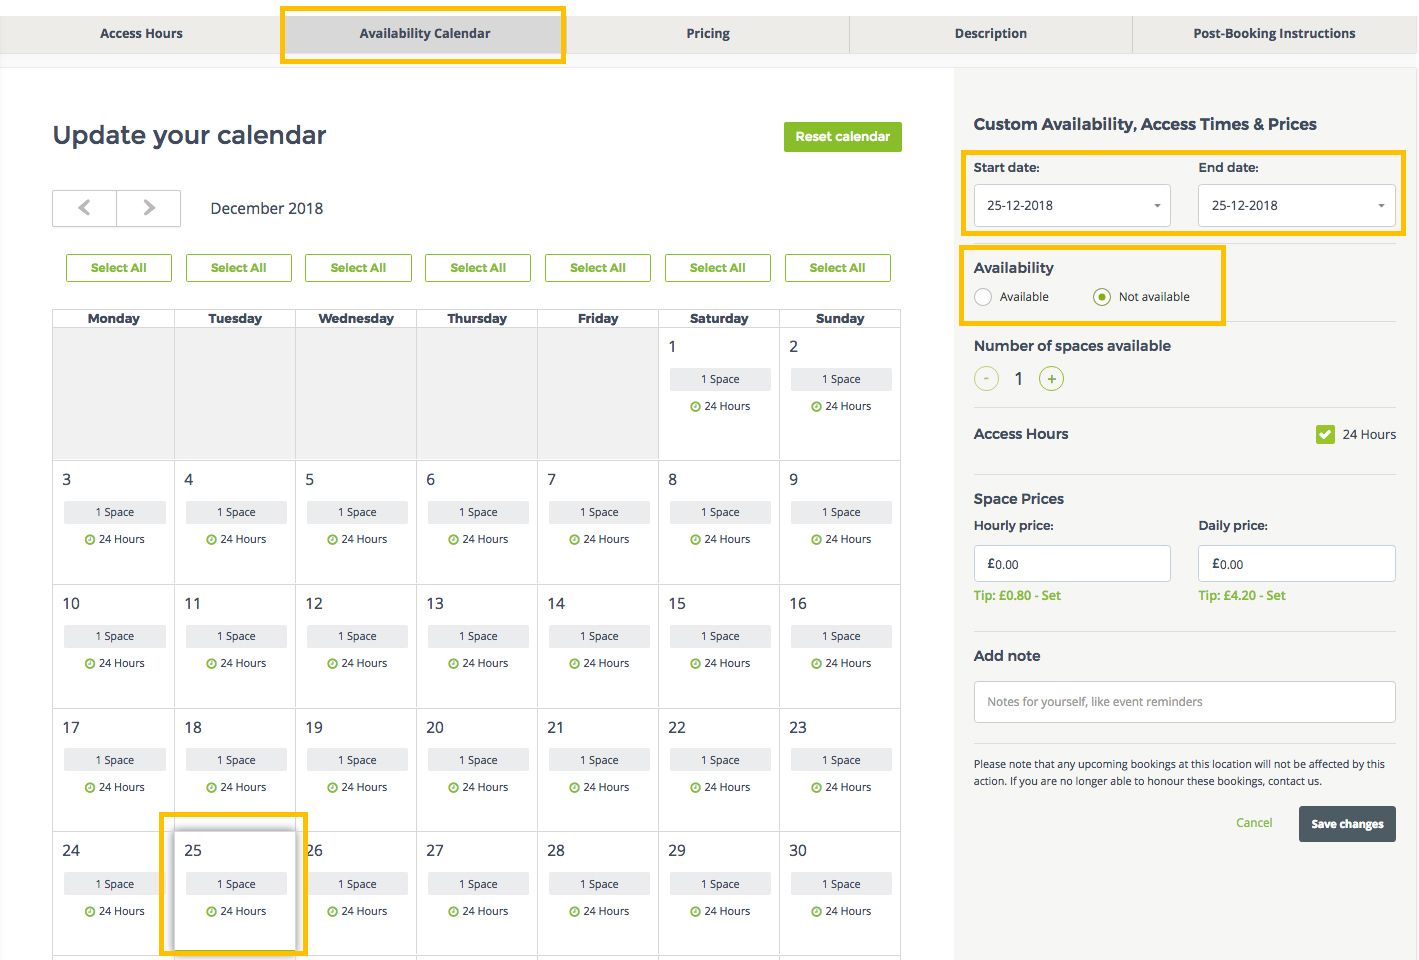Click the green check icon beside 24 Hours on December 25
The width and height of the screenshot is (1419, 960).
(210, 911)
